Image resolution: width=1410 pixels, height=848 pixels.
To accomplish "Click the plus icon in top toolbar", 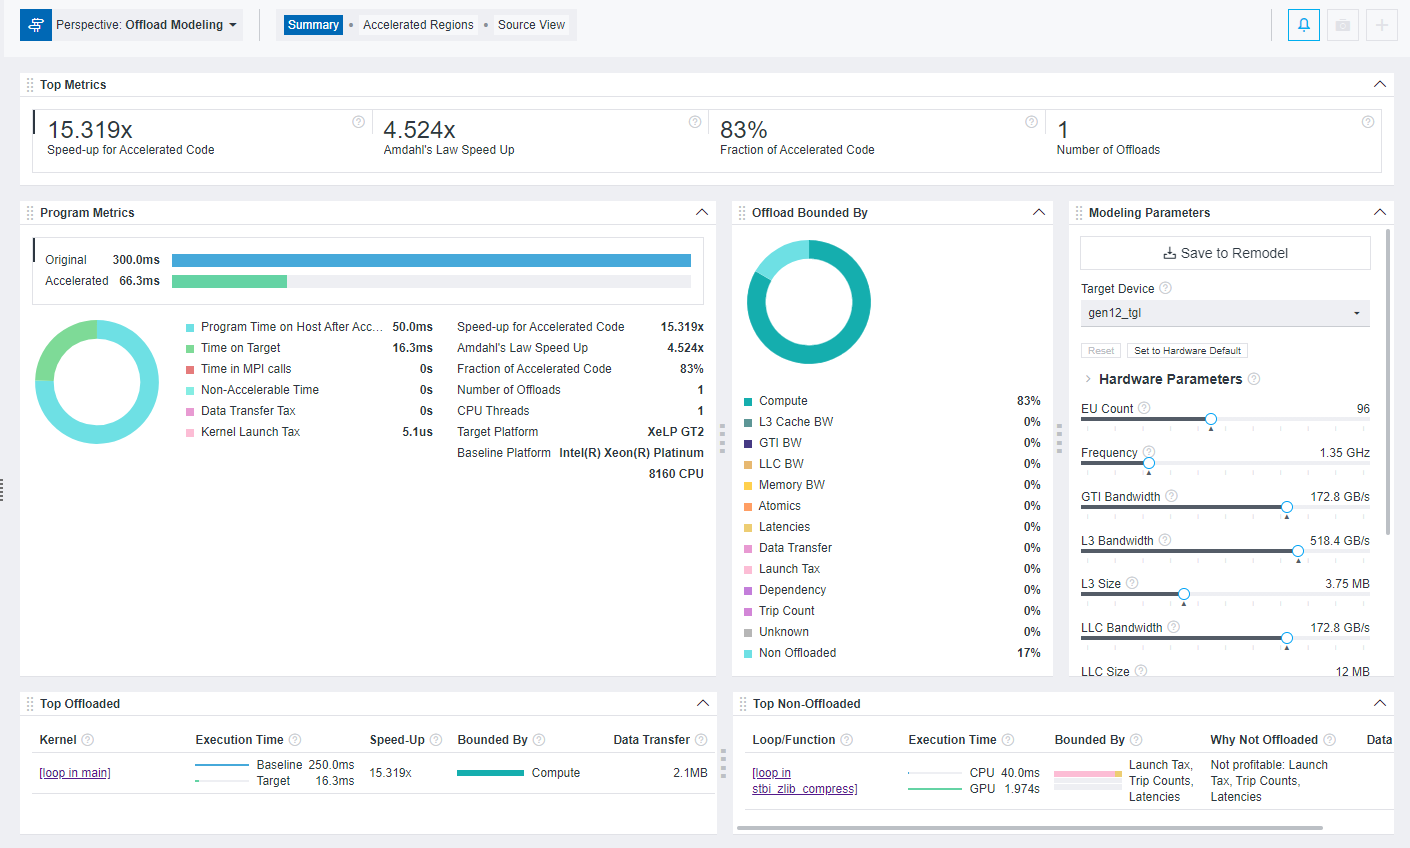I will 1381,25.
